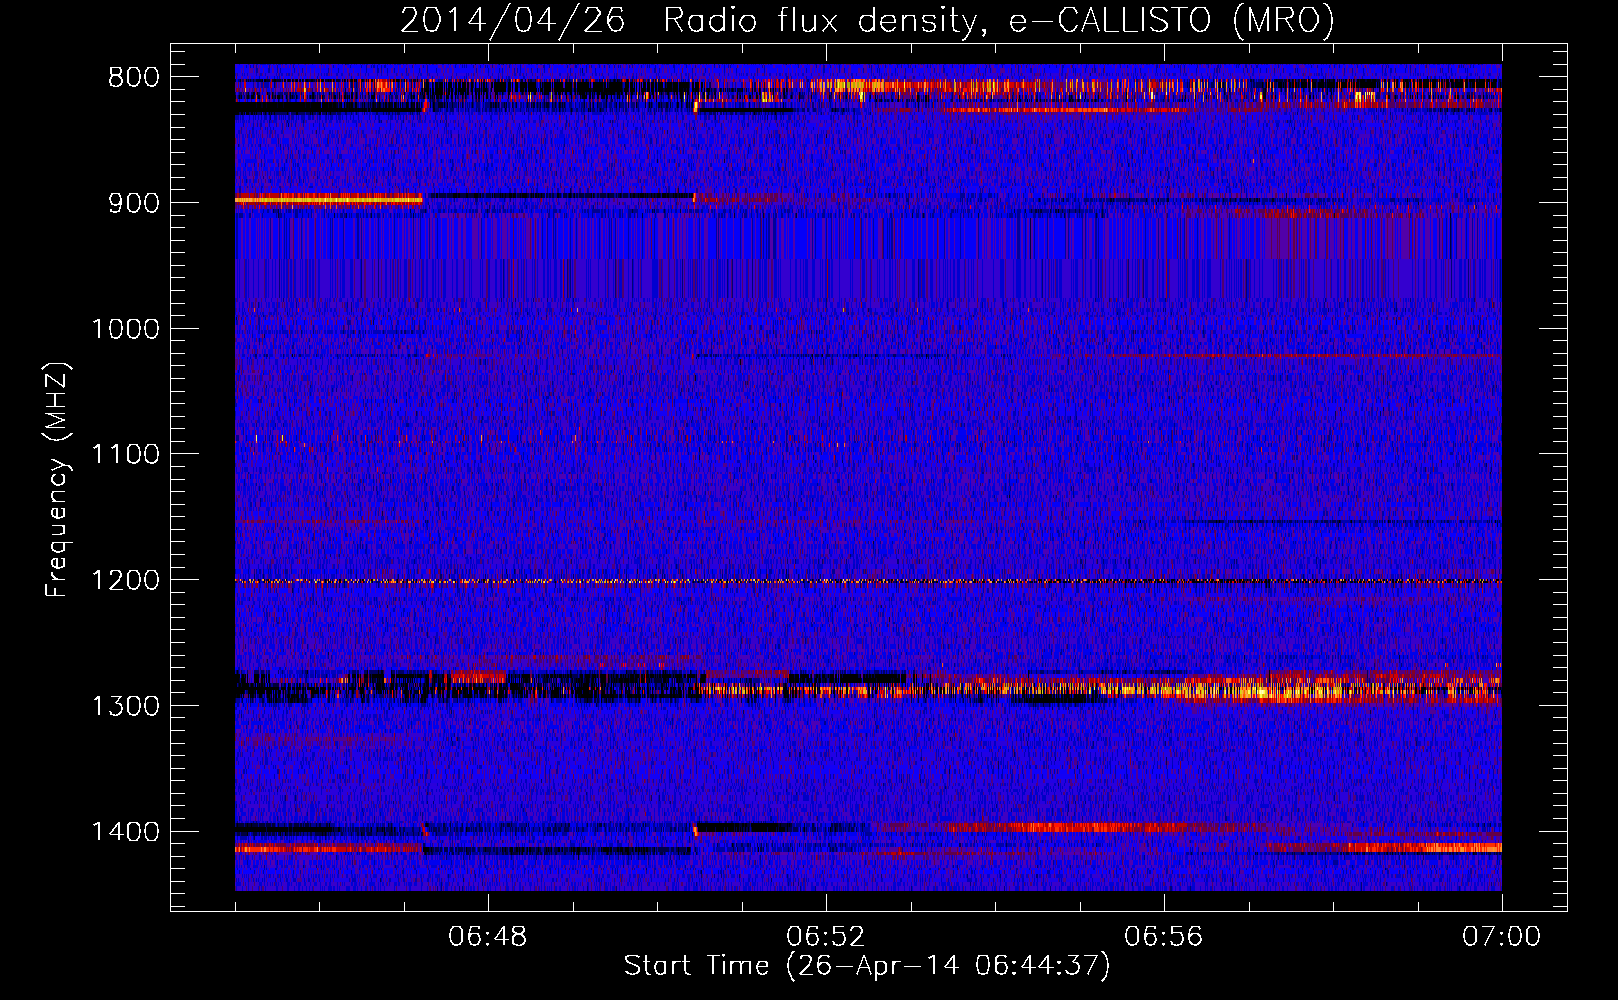
Task: Select the '1400' frequency axis label
Action: [x=126, y=832]
